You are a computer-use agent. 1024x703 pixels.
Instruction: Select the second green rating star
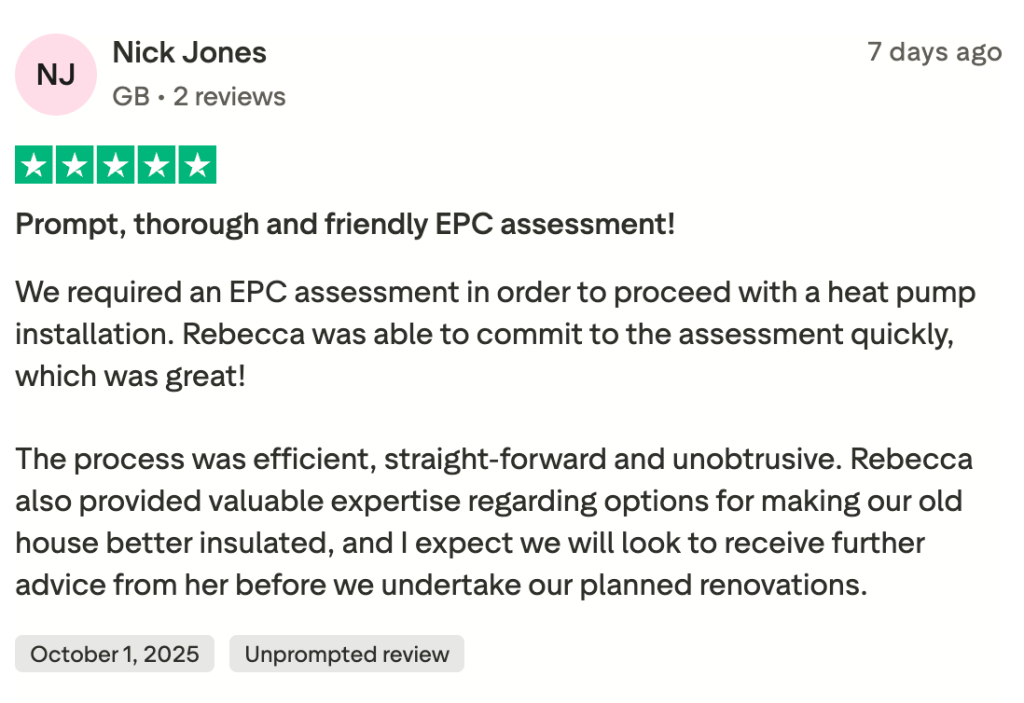point(75,165)
